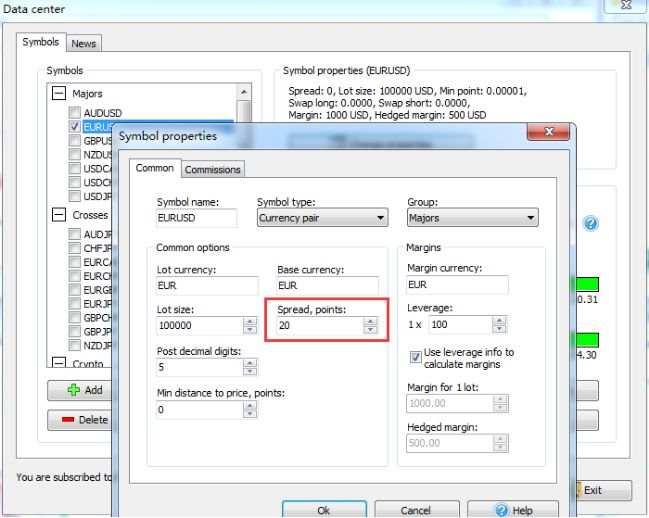Screen dimensions: 649x518
Task: Click the Majors group label
Action: click(87, 94)
